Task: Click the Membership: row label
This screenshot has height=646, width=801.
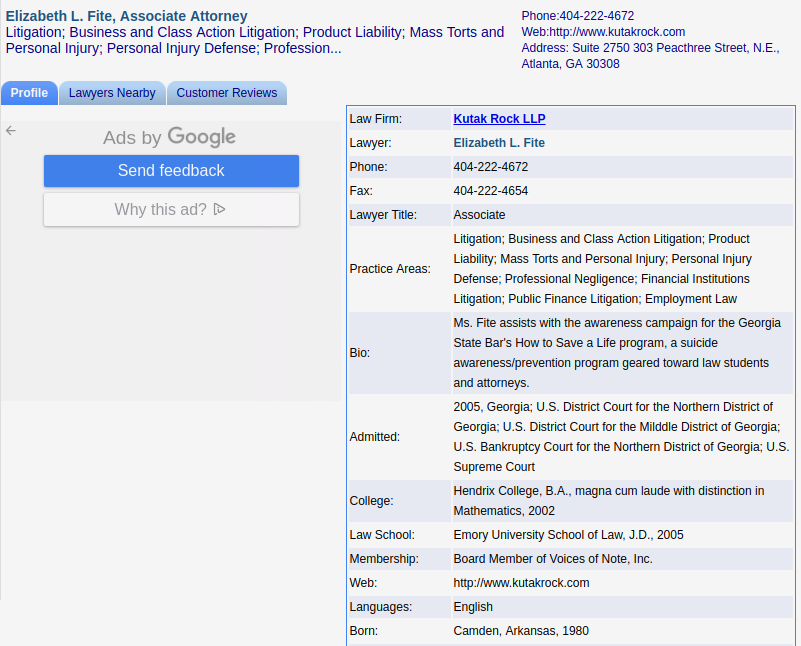Action: (384, 559)
